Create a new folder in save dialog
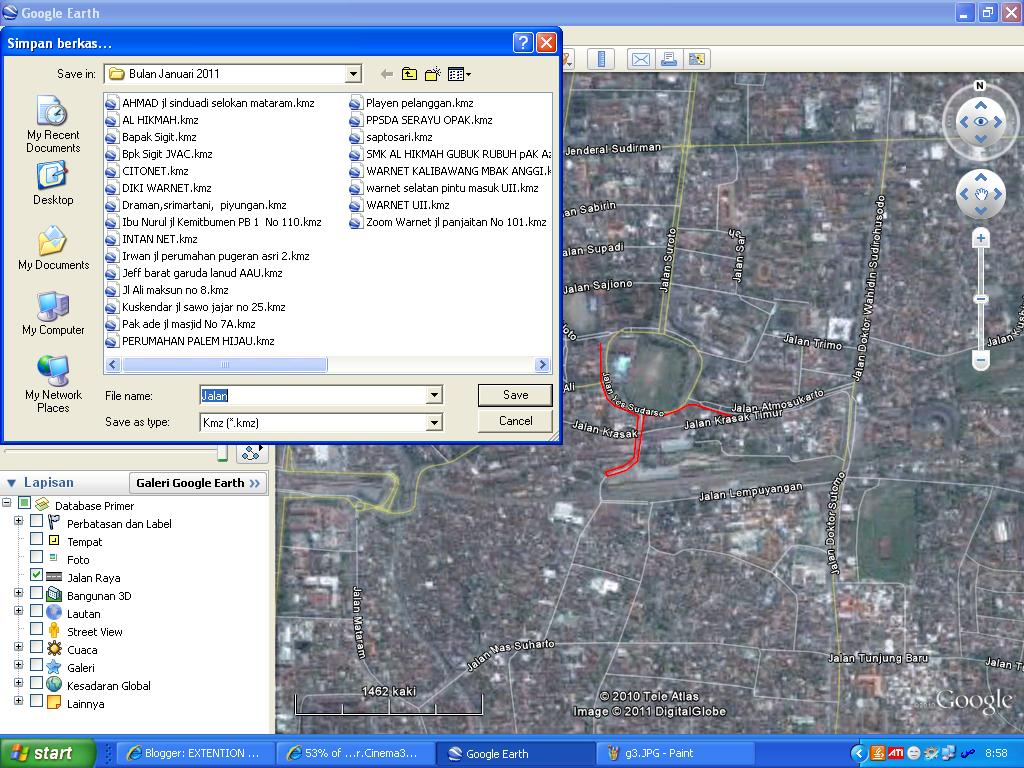 432,74
